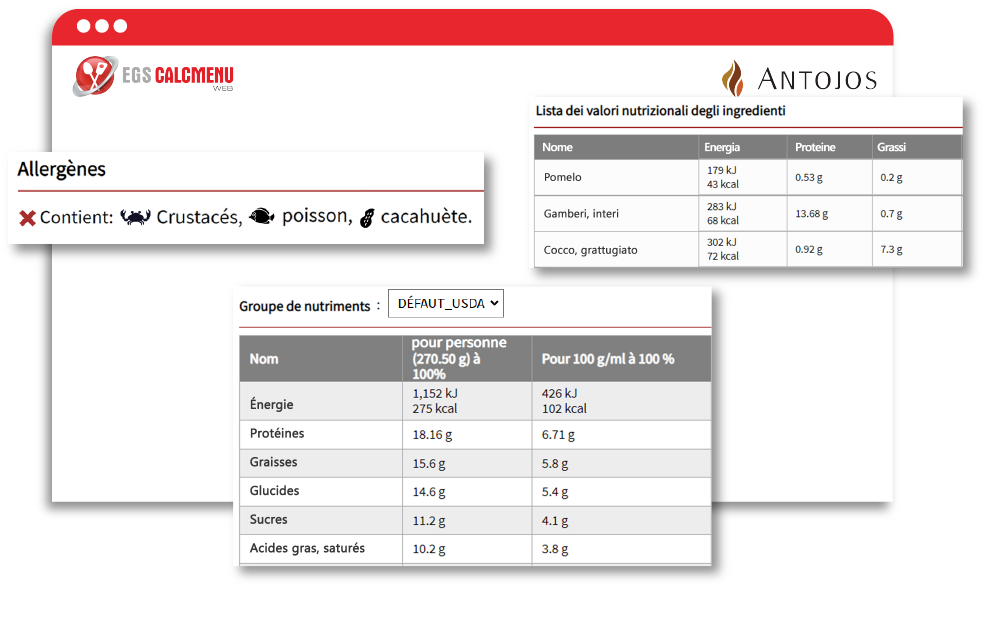Click the Groupe de nutriments label
The width and height of the screenshot is (985, 631).
click(305, 306)
